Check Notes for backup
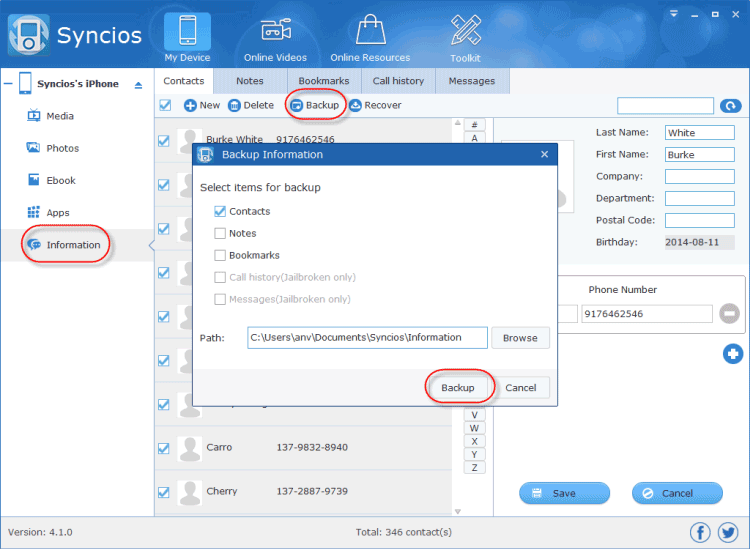The width and height of the screenshot is (750, 549). [x=220, y=233]
